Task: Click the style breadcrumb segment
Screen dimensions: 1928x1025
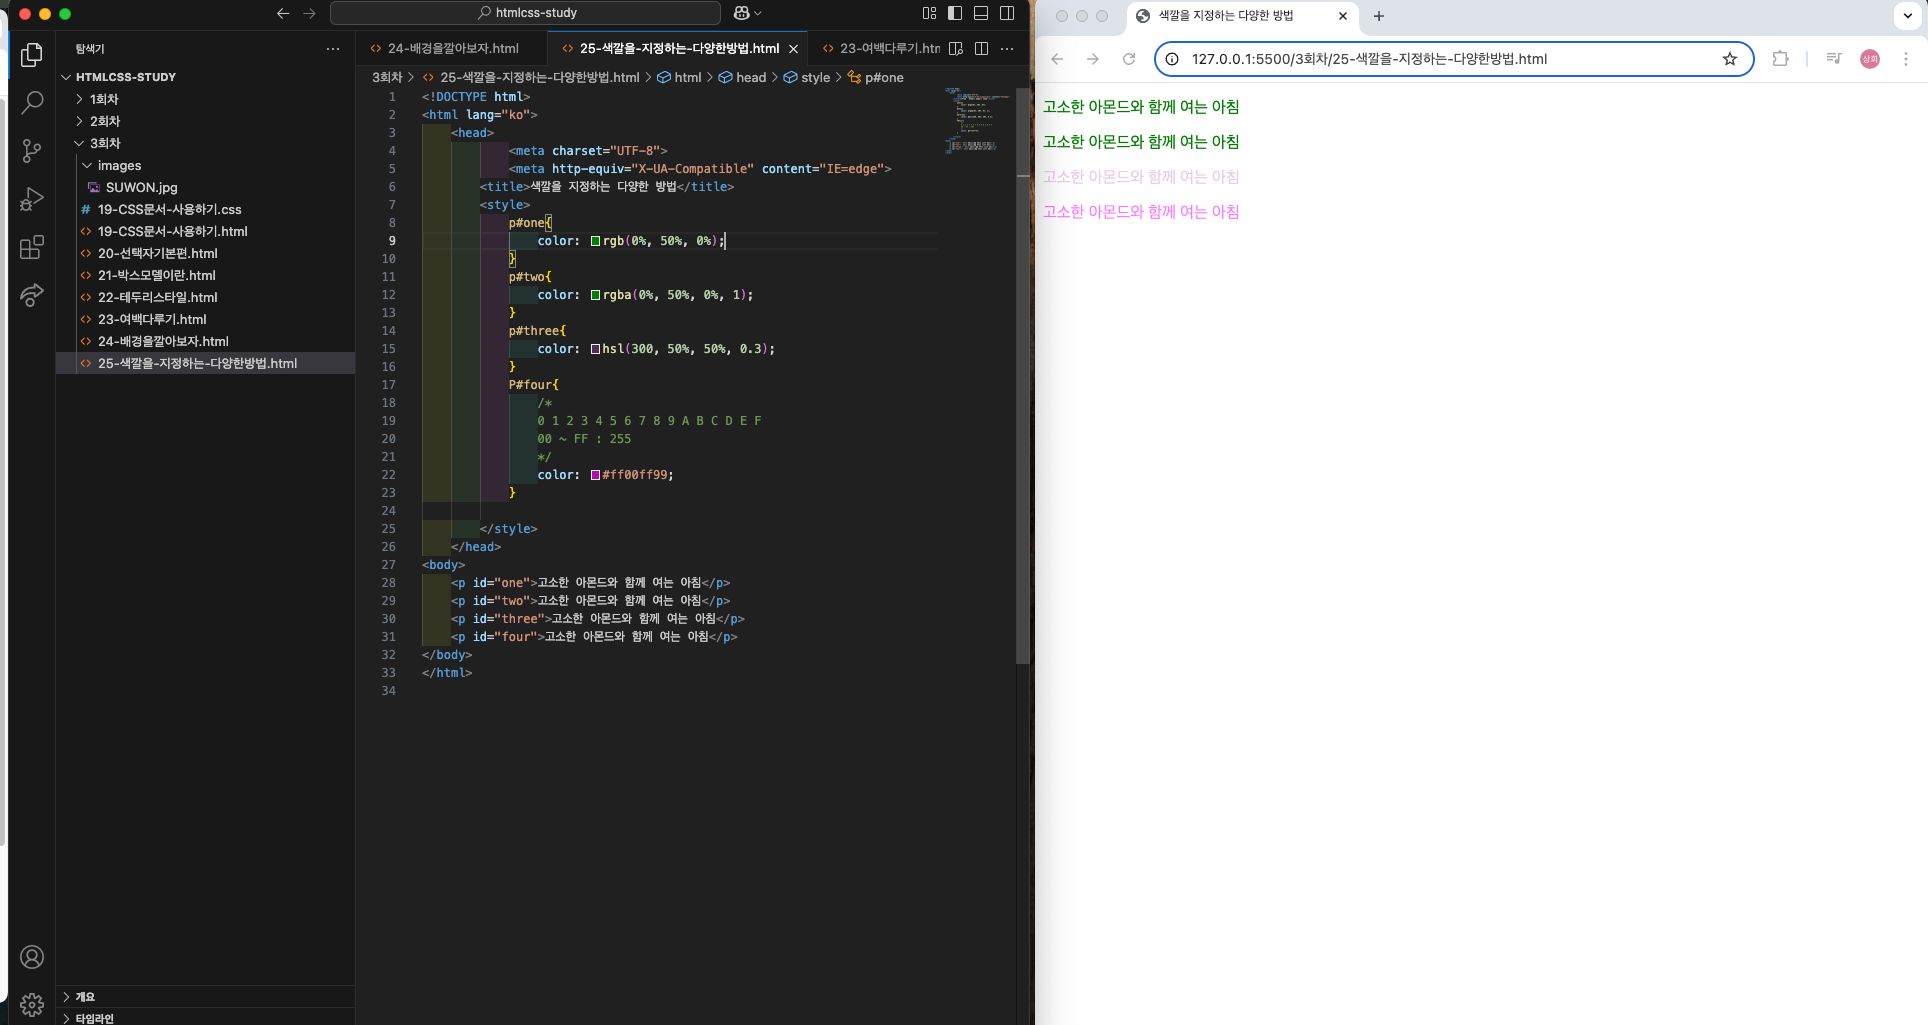Action: pyautogui.click(x=807, y=77)
